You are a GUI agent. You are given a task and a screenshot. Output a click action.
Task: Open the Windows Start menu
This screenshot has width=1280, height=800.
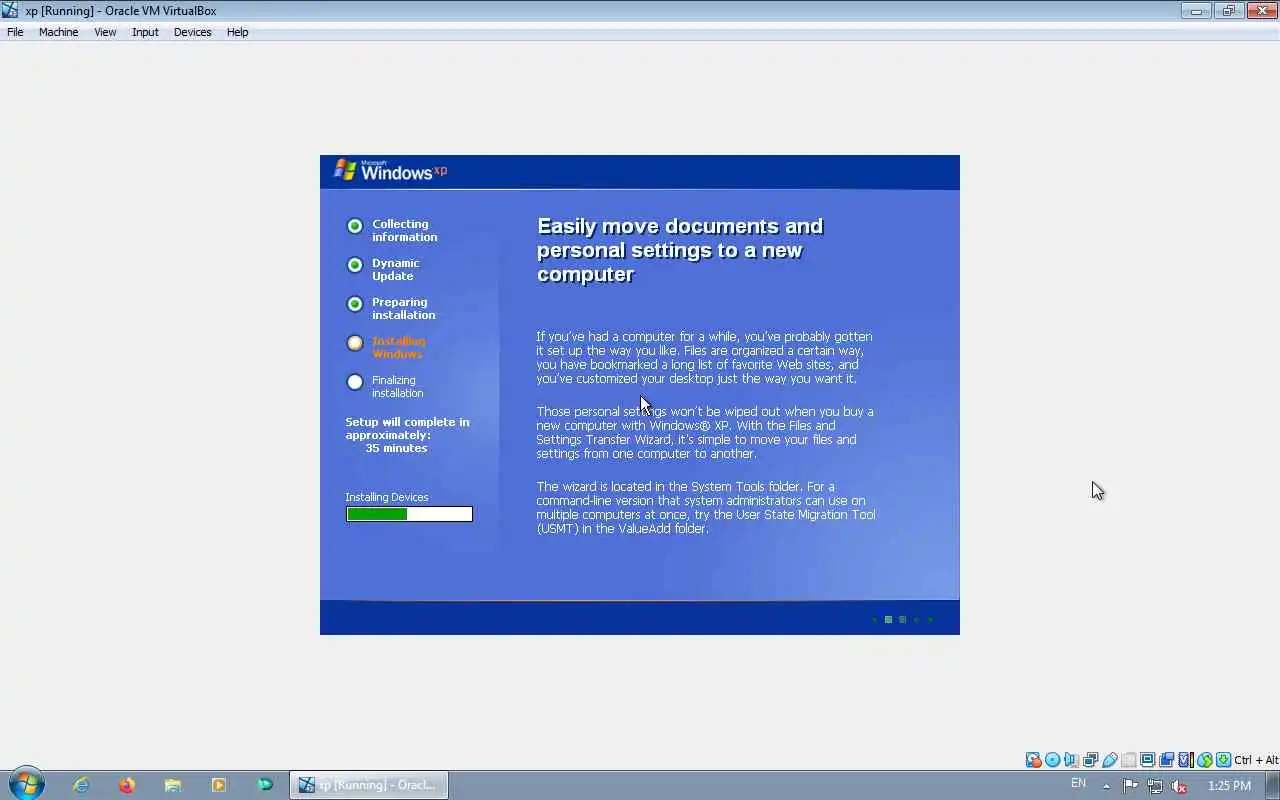[x=26, y=784]
